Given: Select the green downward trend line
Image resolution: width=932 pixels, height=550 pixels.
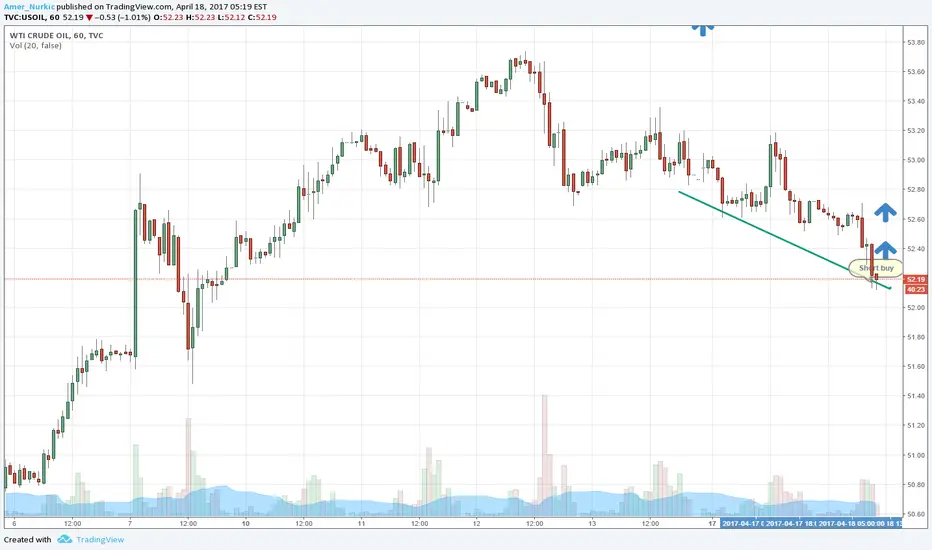Looking at the screenshot, I should pos(785,240).
